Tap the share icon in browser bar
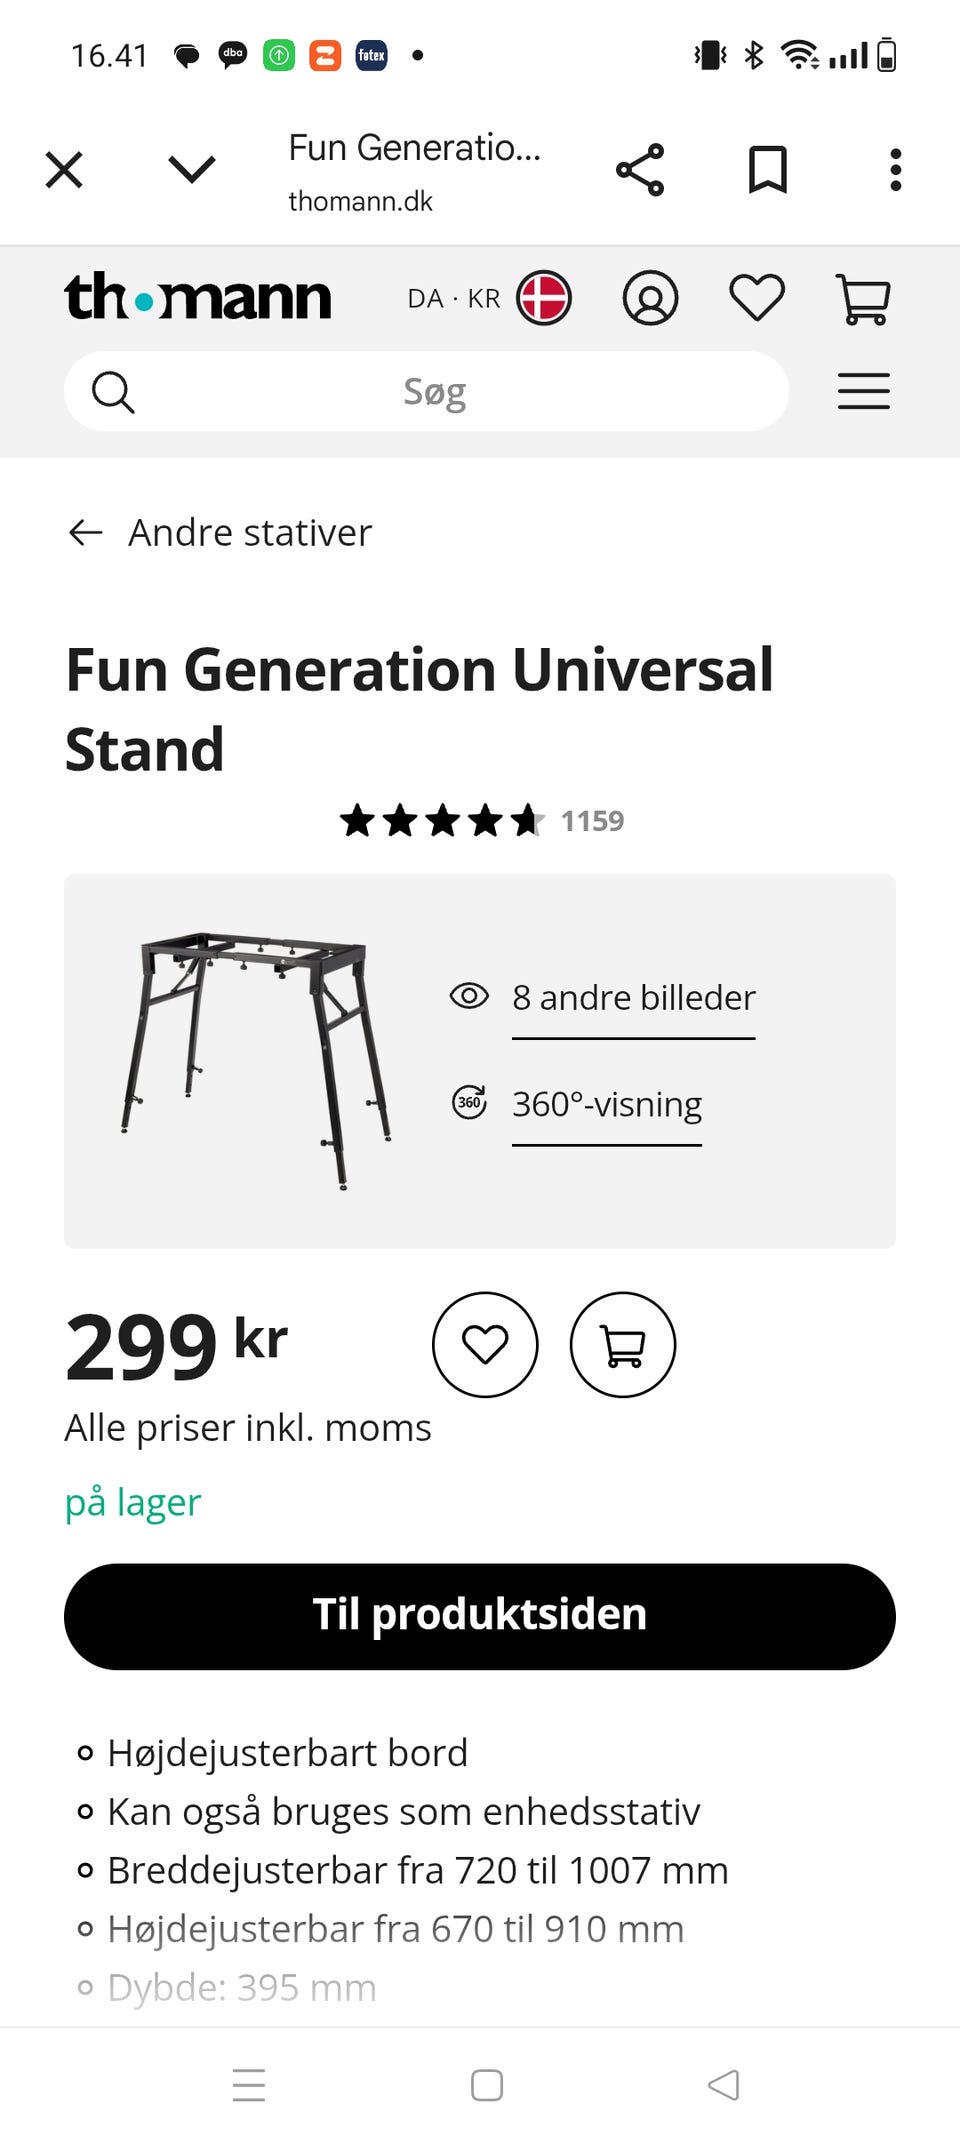Viewport: 960px width, 2144px height. pyautogui.click(x=640, y=170)
